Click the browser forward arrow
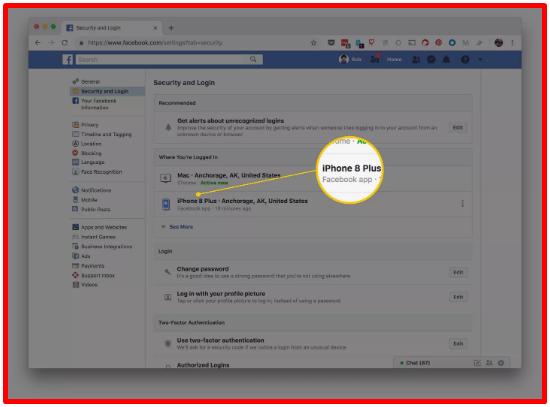 click(51, 43)
